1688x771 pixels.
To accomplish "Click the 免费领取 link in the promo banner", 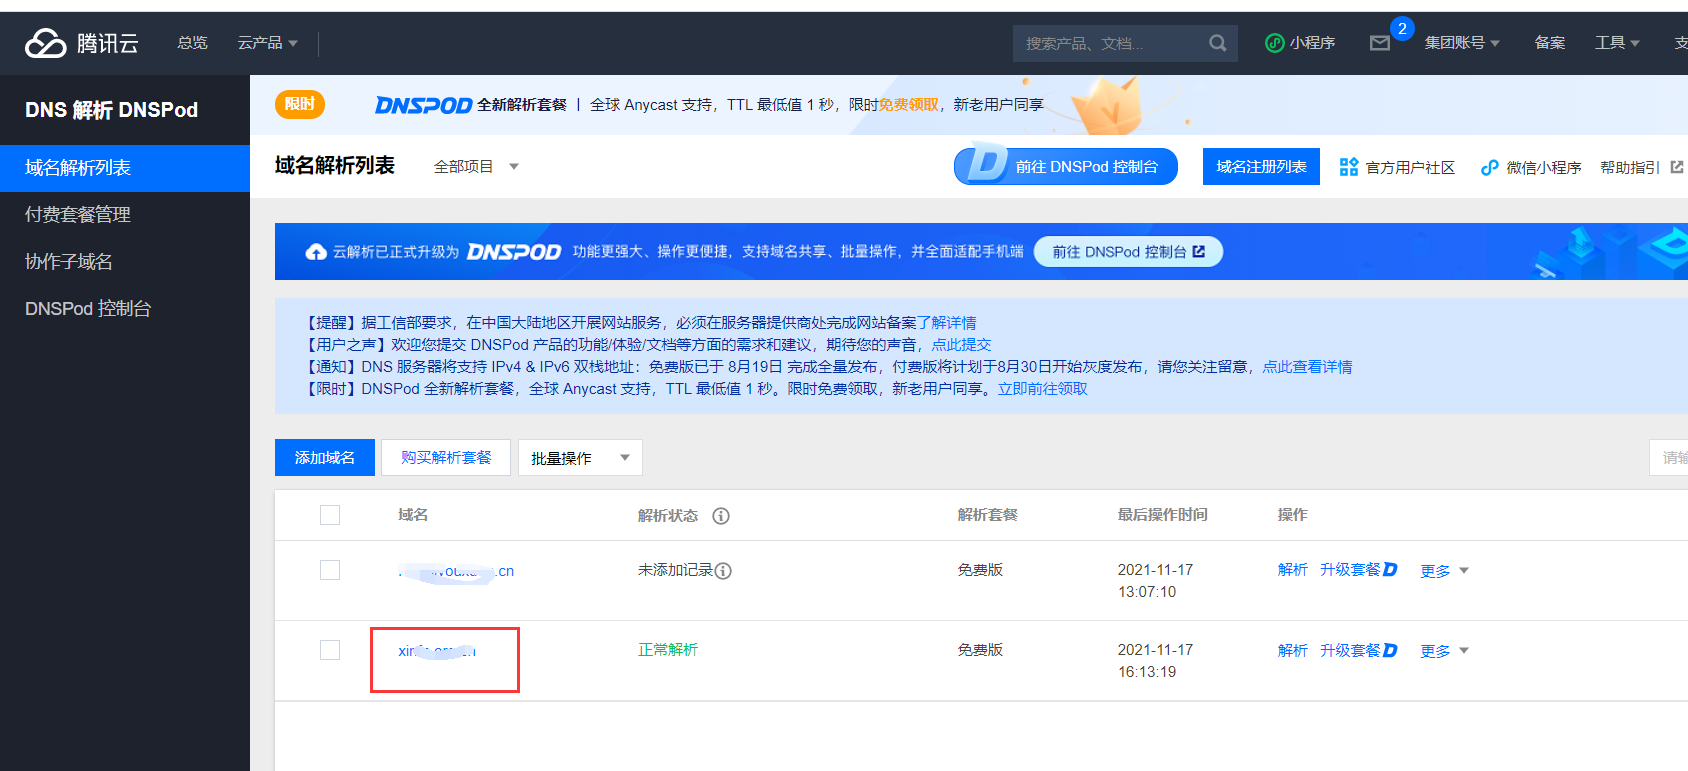I will pos(909,105).
